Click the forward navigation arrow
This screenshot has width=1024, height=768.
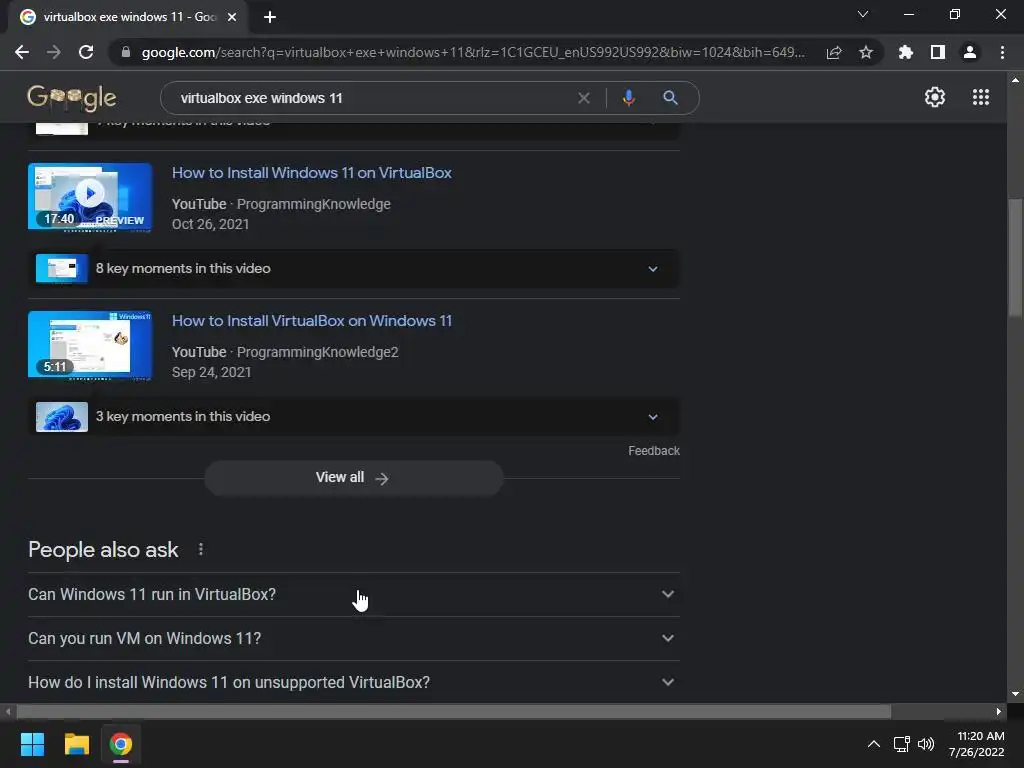coord(54,52)
